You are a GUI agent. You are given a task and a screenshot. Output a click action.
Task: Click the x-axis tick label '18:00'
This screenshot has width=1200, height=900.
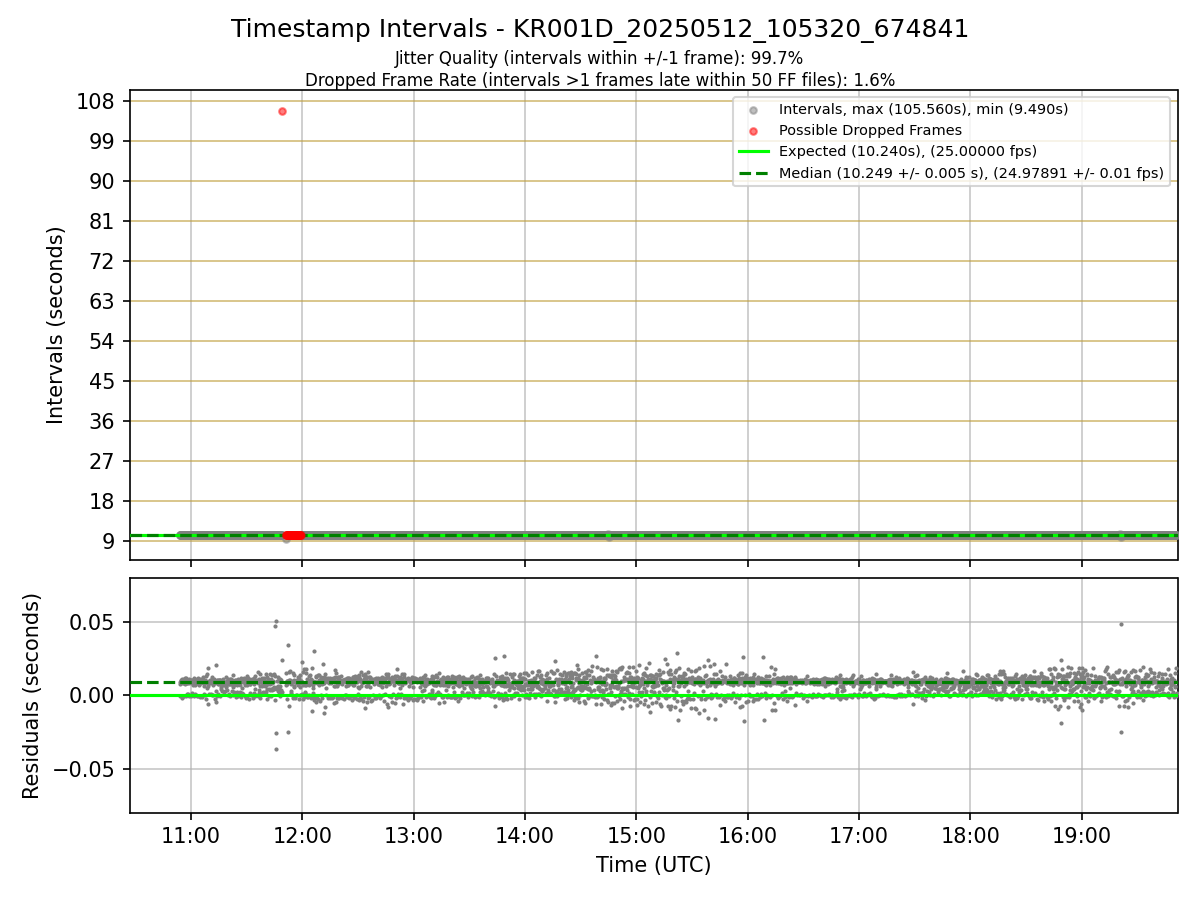[x=970, y=836]
